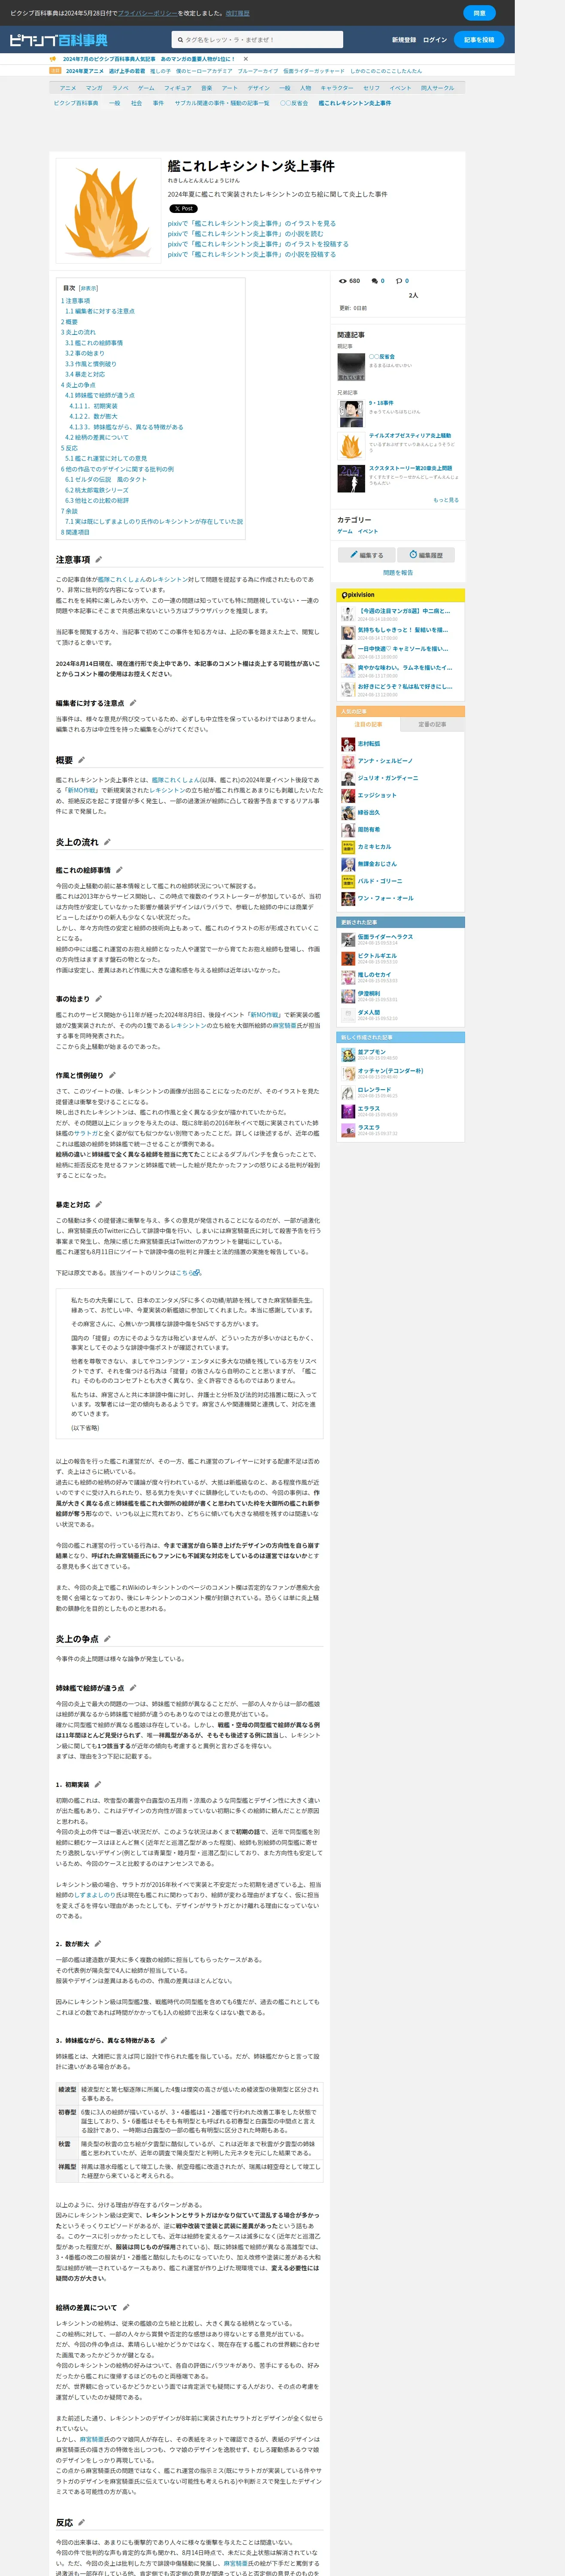Switch to the 定番の記事 tab
The height and width of the screenshot is (2576, 565).
(432, 724)
